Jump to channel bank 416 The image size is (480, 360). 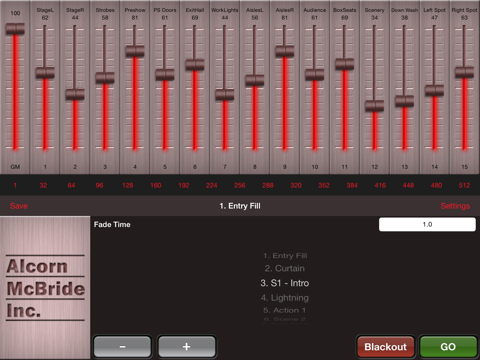click(380, 185)
